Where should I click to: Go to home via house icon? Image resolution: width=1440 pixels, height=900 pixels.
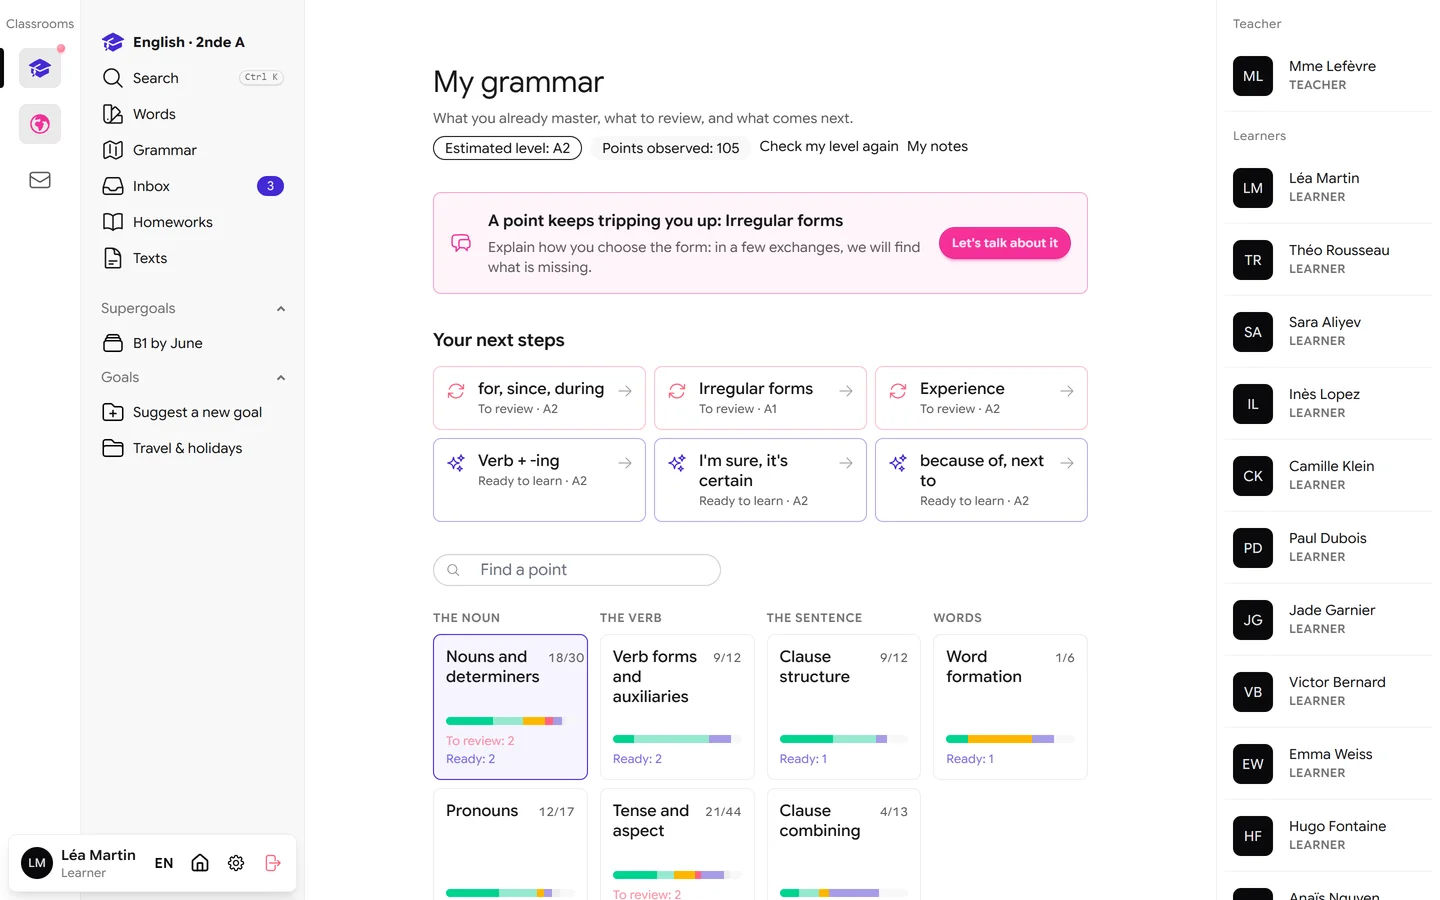(200, 863)
